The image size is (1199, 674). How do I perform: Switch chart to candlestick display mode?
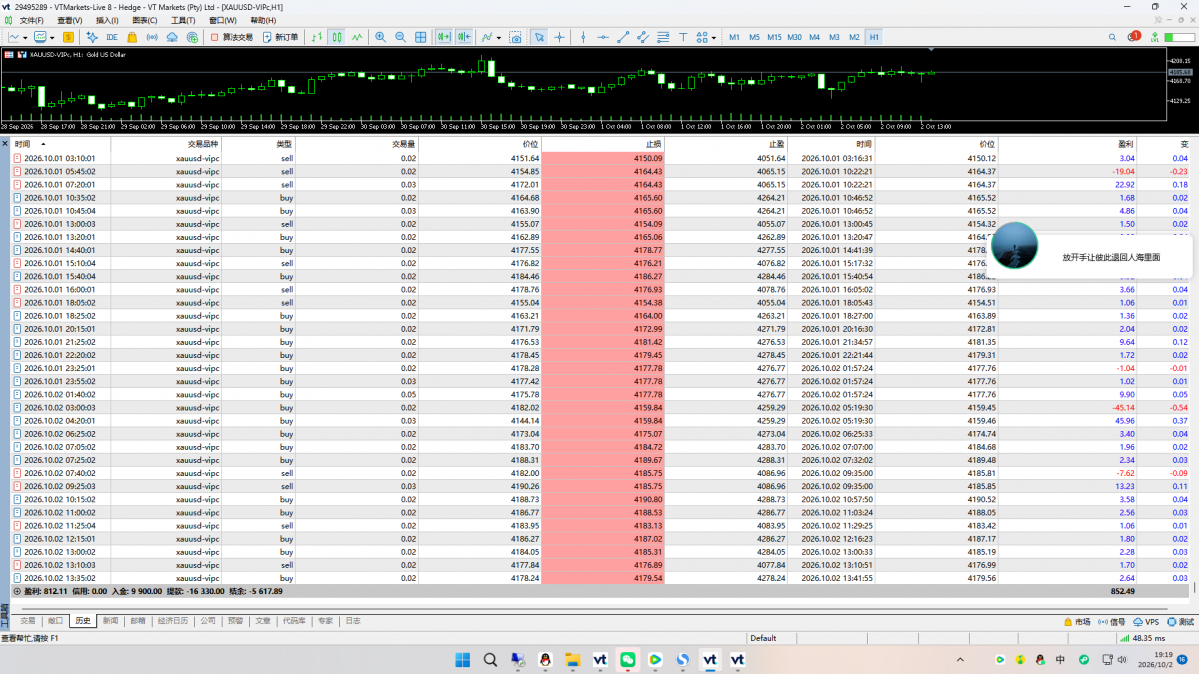pyautogui.click(x=337, y=37)
